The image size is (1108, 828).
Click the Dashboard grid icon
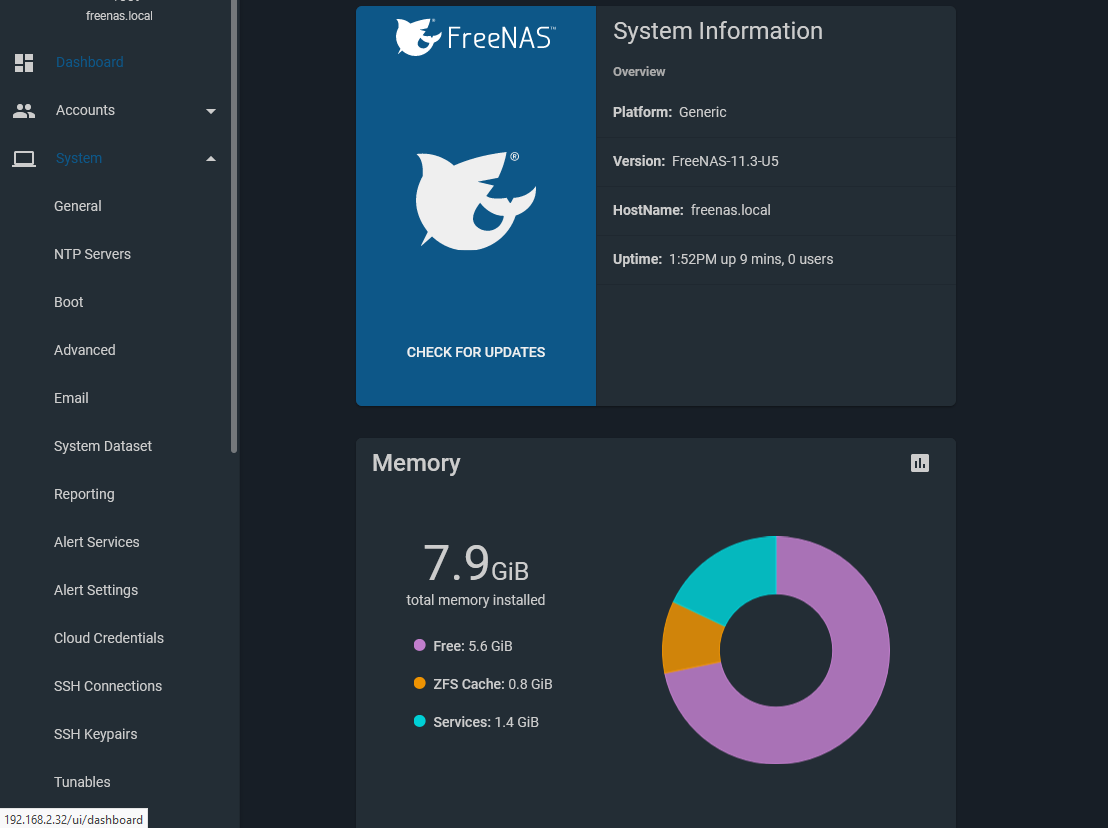point(24,63)
